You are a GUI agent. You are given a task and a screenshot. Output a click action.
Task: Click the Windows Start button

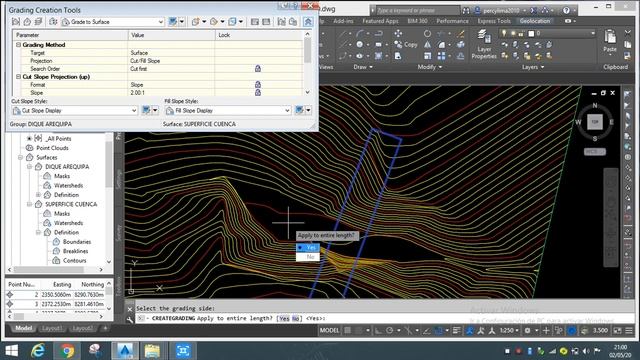click(x=11, y=351)
